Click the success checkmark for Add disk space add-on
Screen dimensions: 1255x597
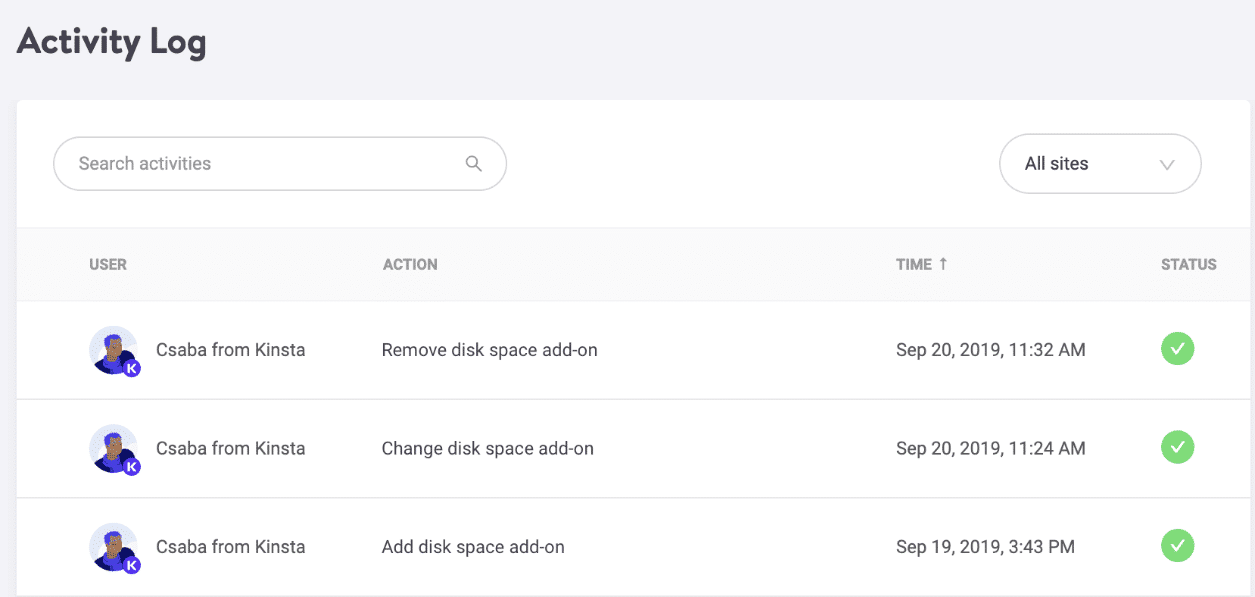pyautogui.click(x=1177, y=546)
